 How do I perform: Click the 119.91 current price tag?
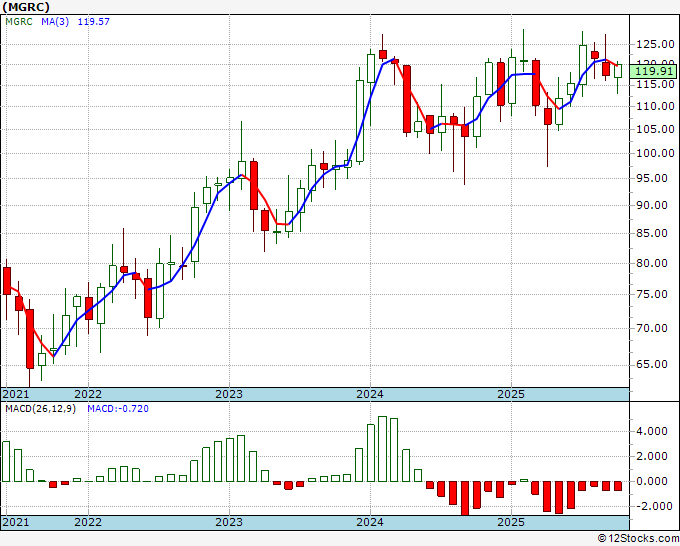(653, 72)
